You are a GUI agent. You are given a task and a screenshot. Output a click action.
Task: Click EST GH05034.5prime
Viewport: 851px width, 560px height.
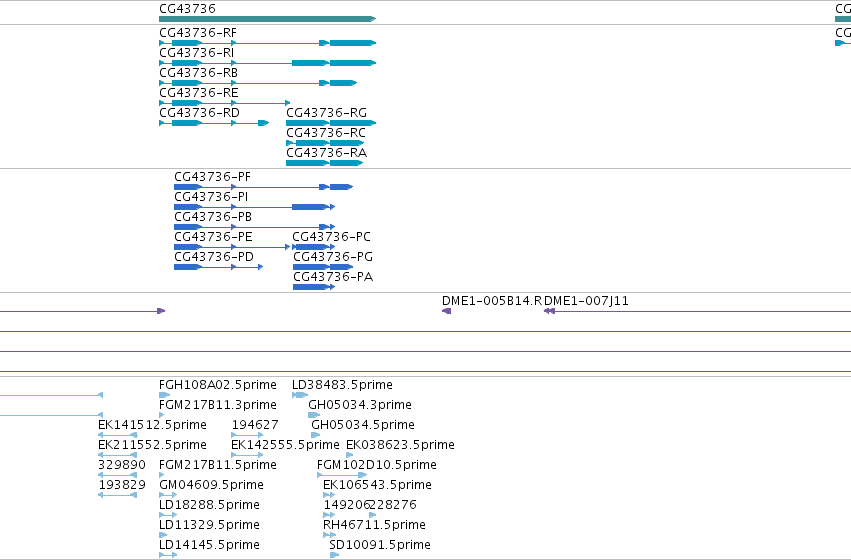coord(316,435)
